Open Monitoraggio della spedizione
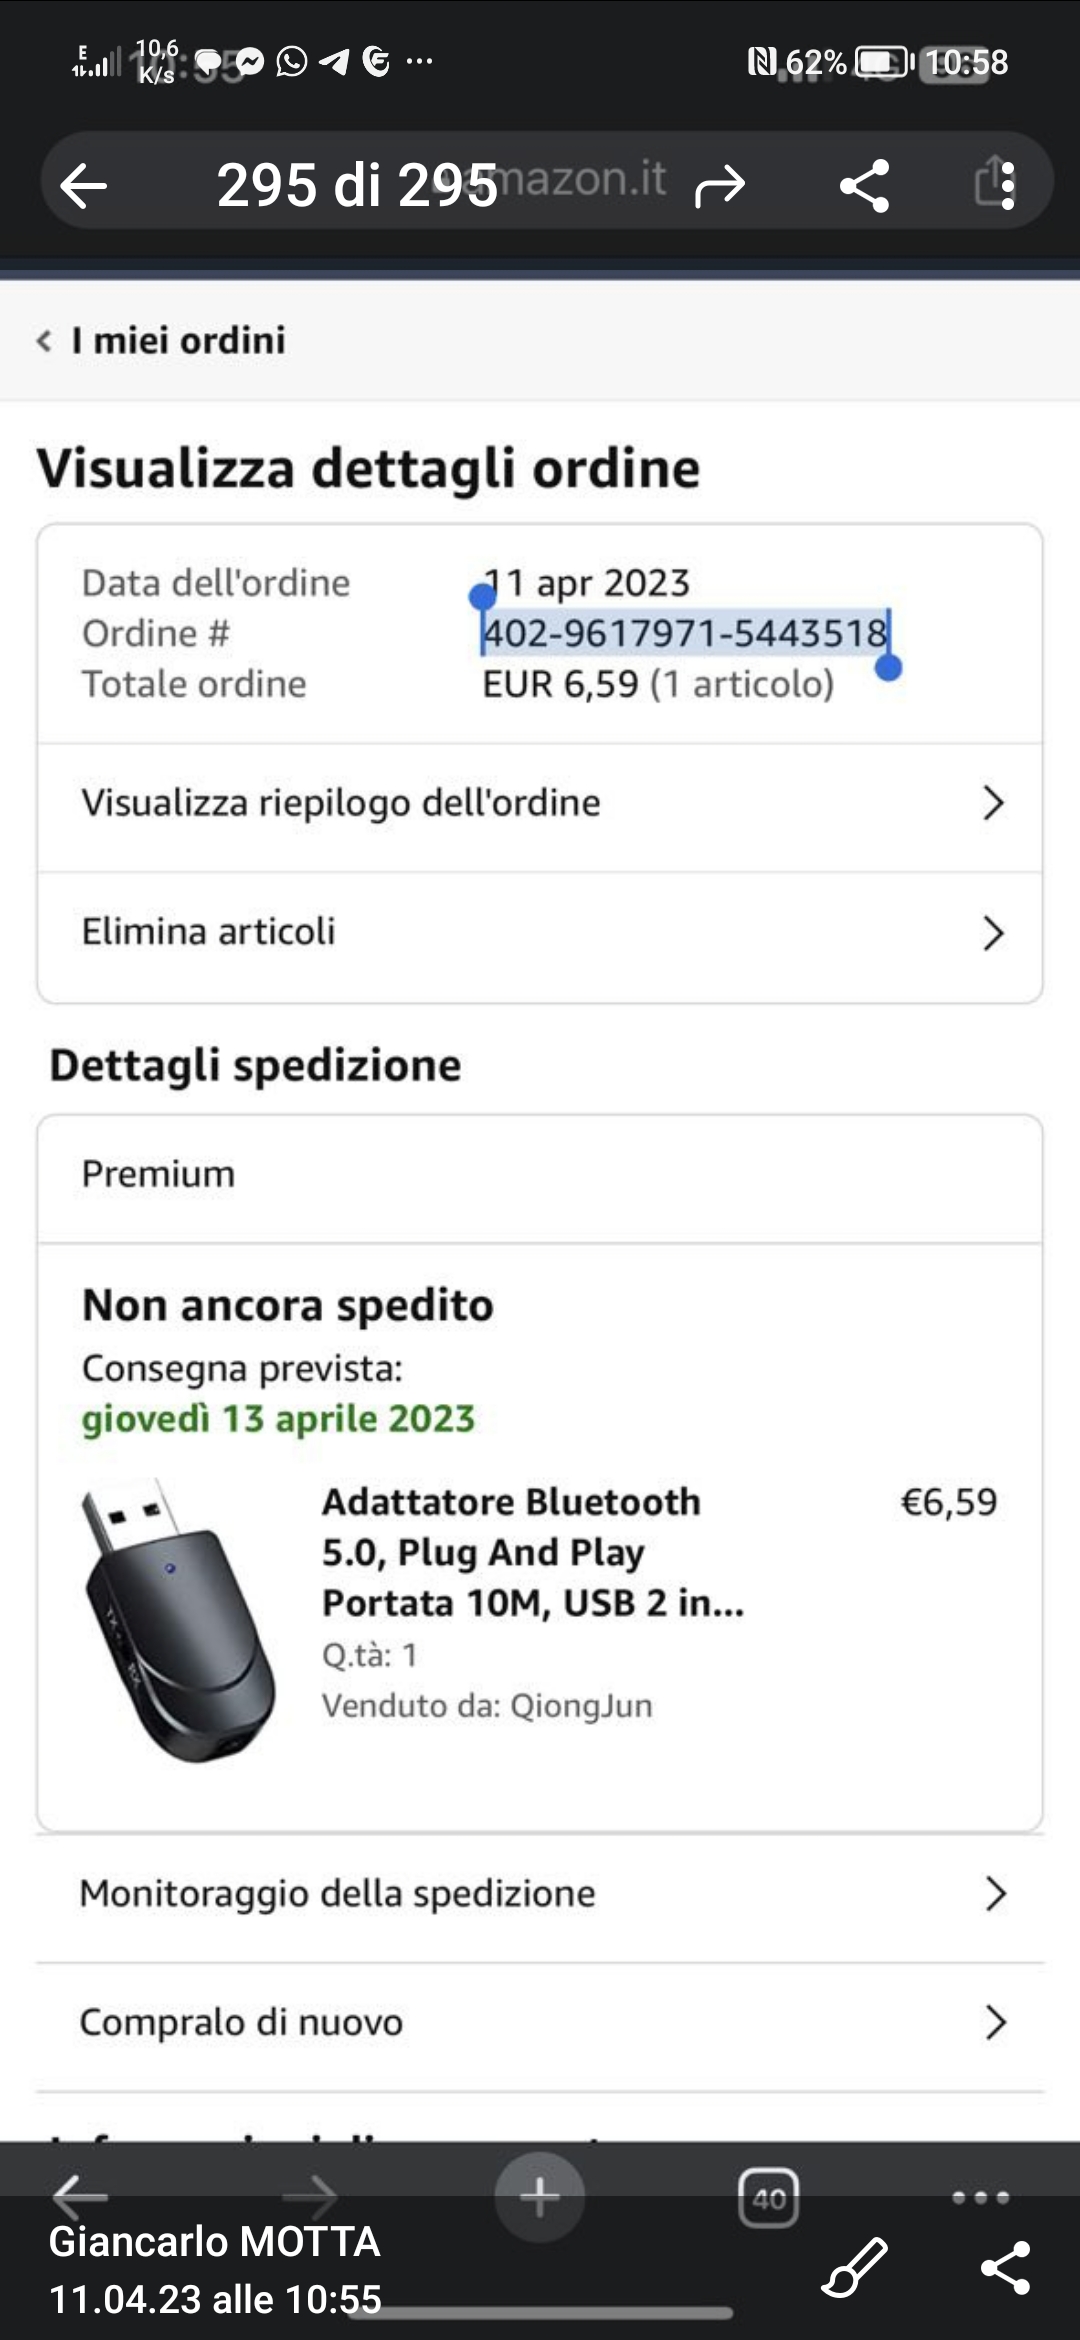The width and height of the screenshot is (1080, 2340). (x=540, y=1894)
